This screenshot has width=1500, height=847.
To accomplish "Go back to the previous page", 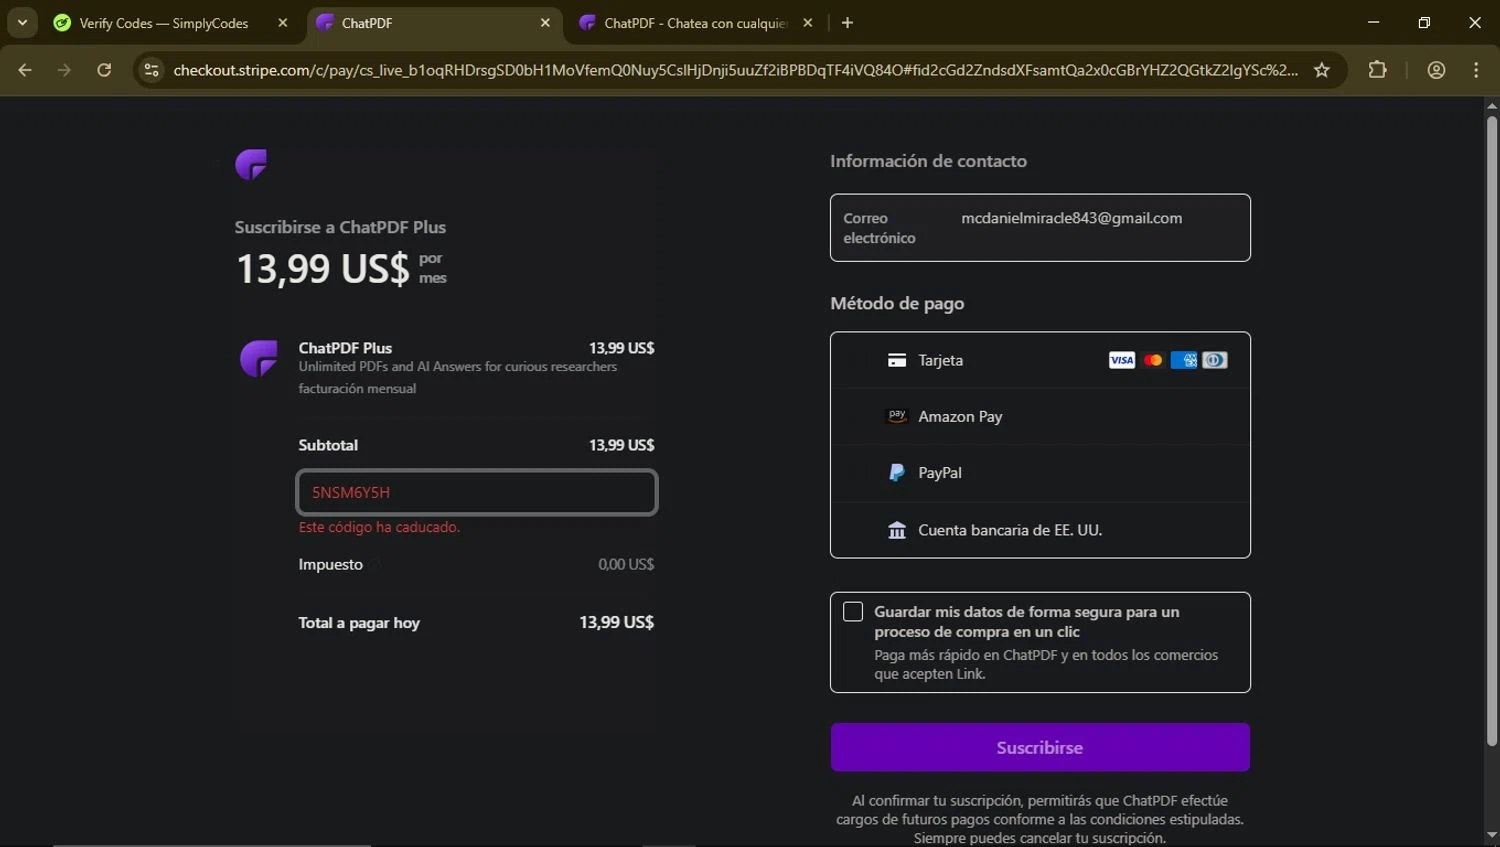I will coord(25,70).
